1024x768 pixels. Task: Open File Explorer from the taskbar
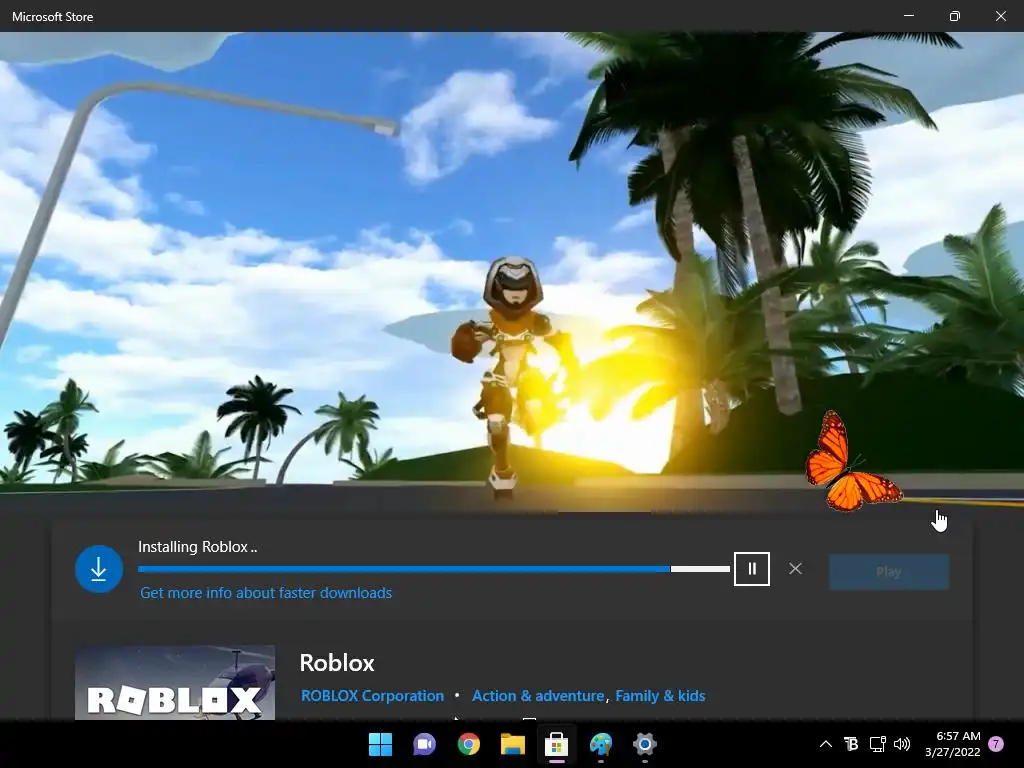(x=513, y=744)
